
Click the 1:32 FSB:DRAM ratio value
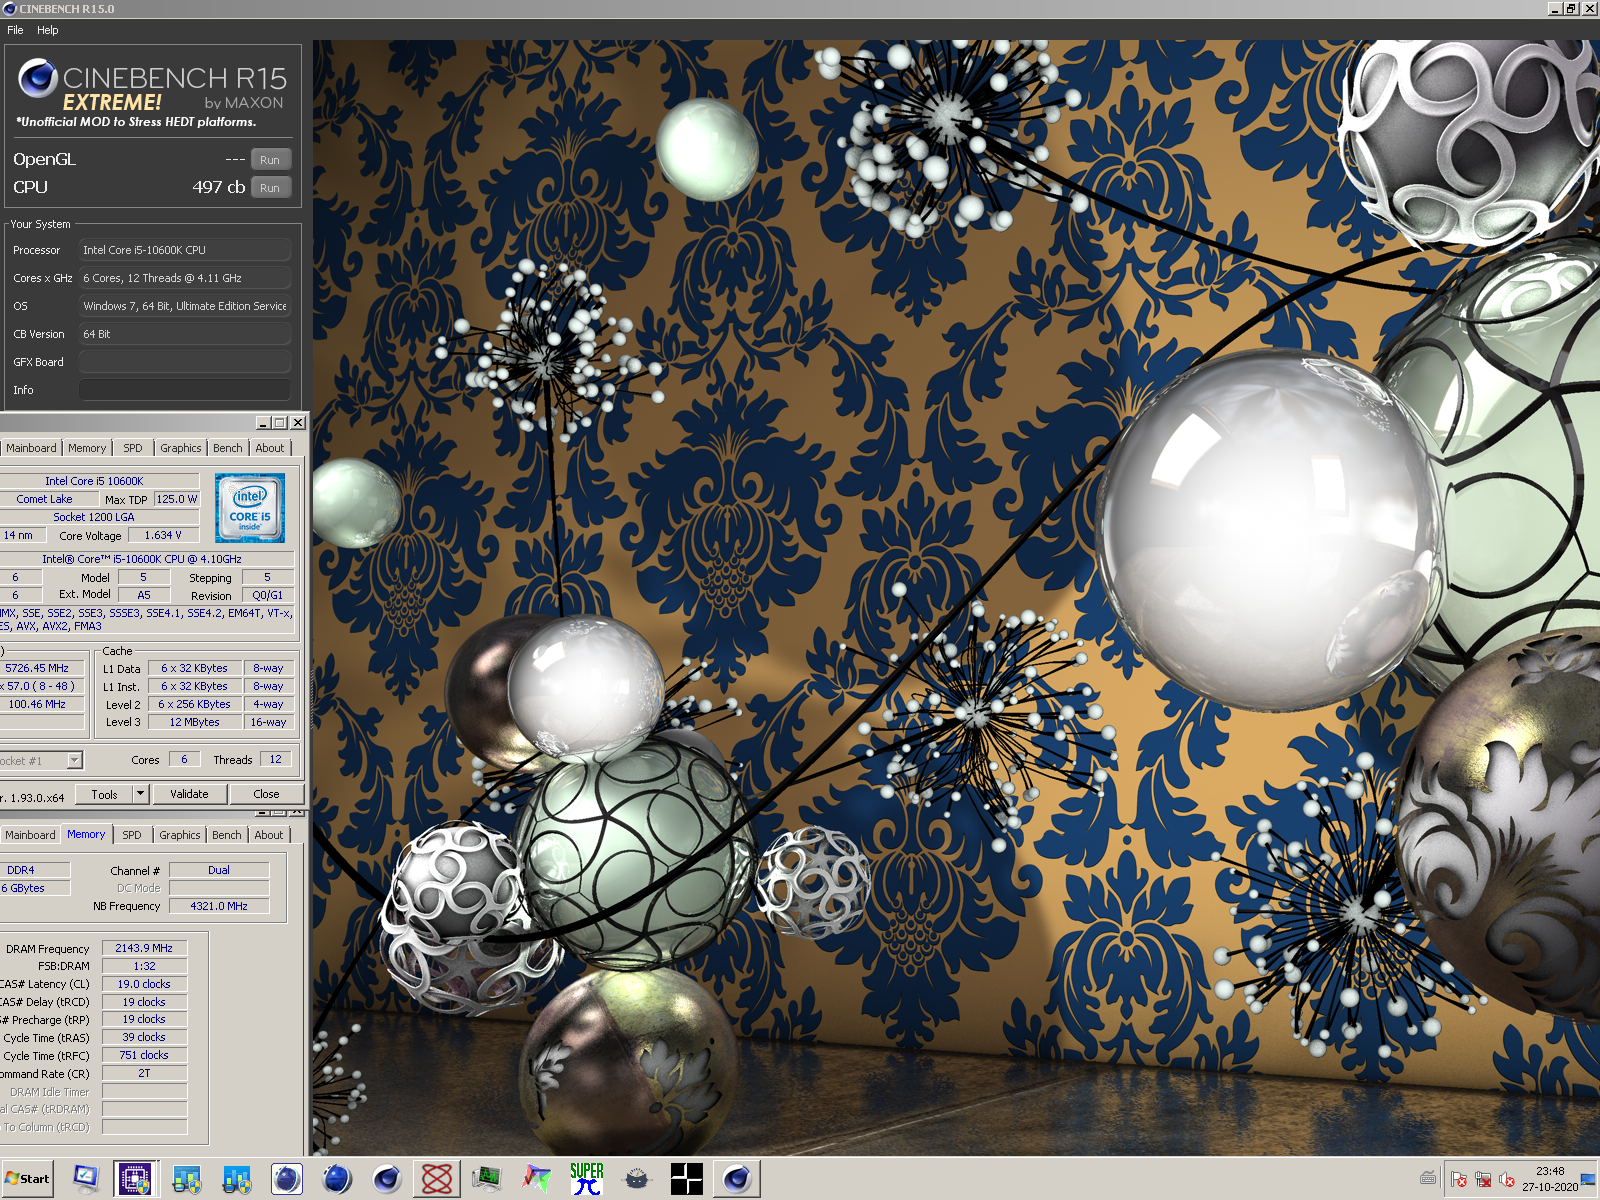click(x=144, y=966)
